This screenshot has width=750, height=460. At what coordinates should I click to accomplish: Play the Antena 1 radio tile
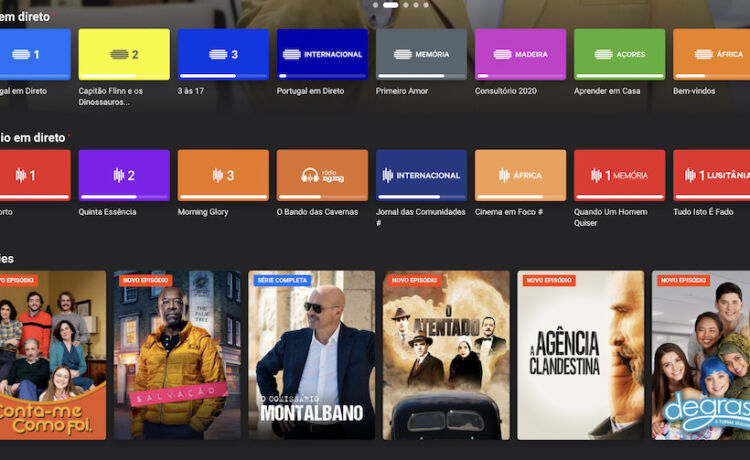point(35,175)
